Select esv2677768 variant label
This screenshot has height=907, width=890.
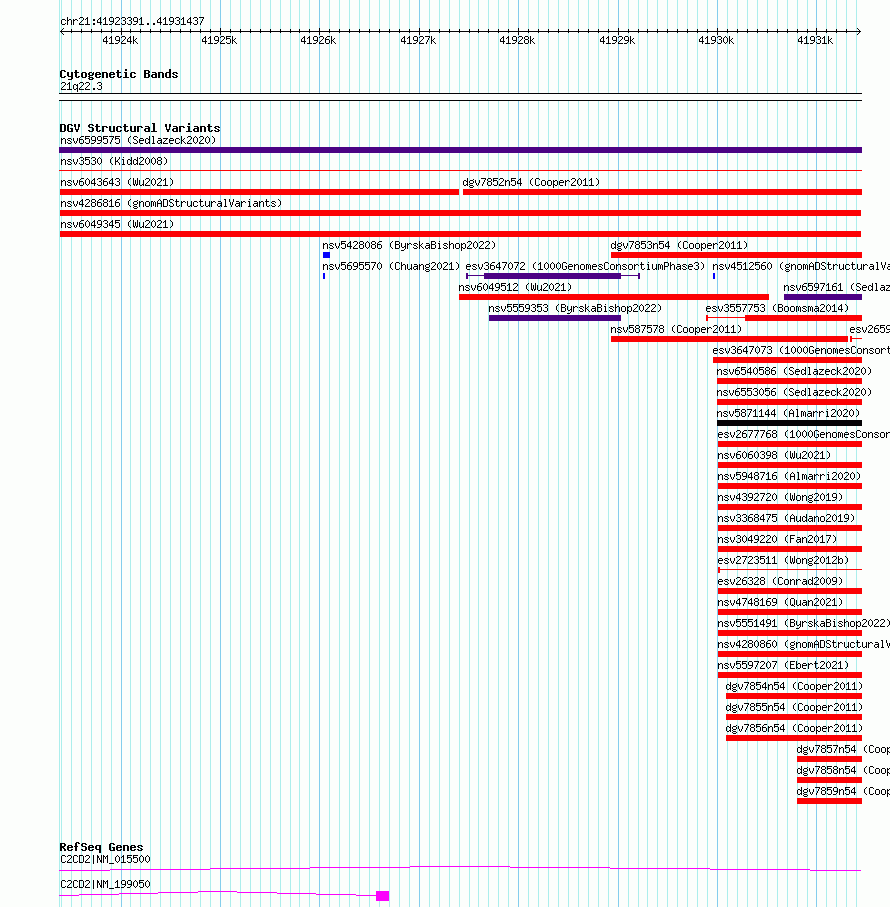pyautogui.click(x=803, y=434)
